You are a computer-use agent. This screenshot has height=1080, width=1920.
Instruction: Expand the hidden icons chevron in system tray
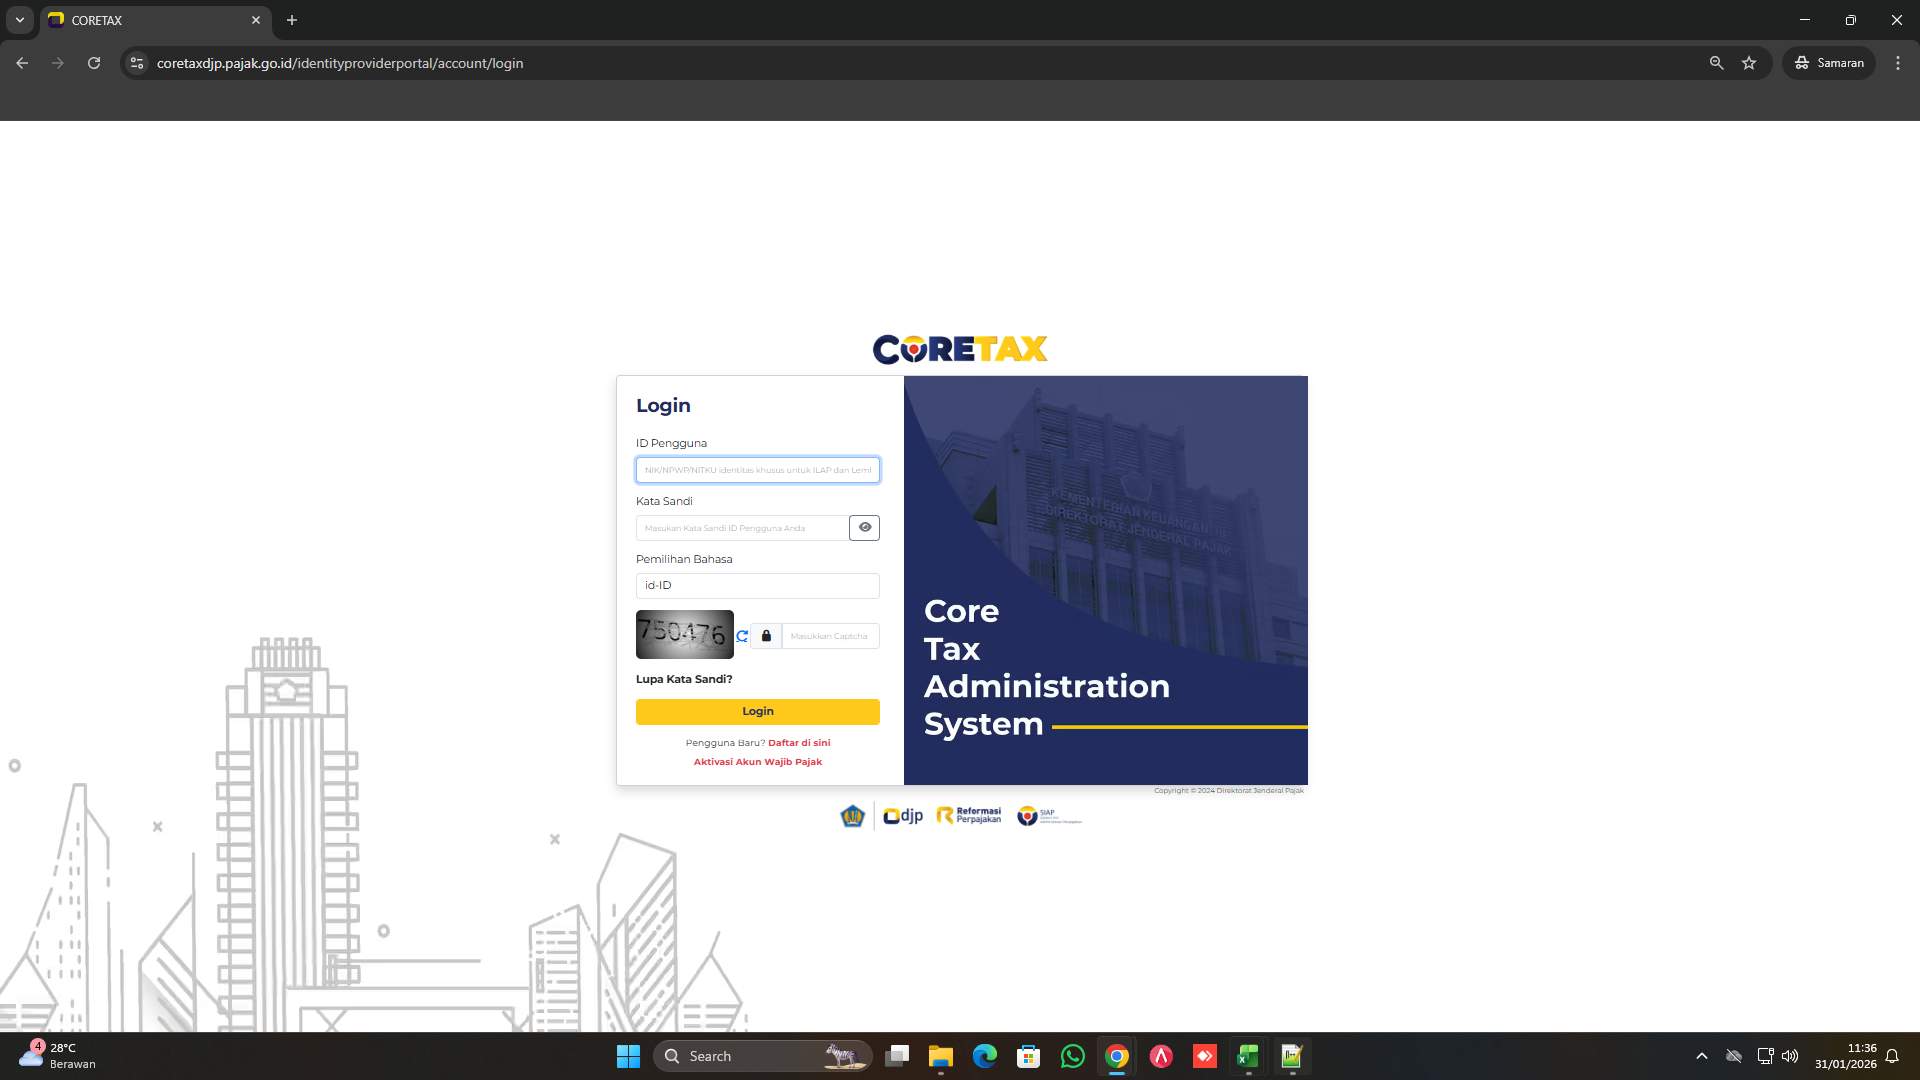pos(1701,1056)
